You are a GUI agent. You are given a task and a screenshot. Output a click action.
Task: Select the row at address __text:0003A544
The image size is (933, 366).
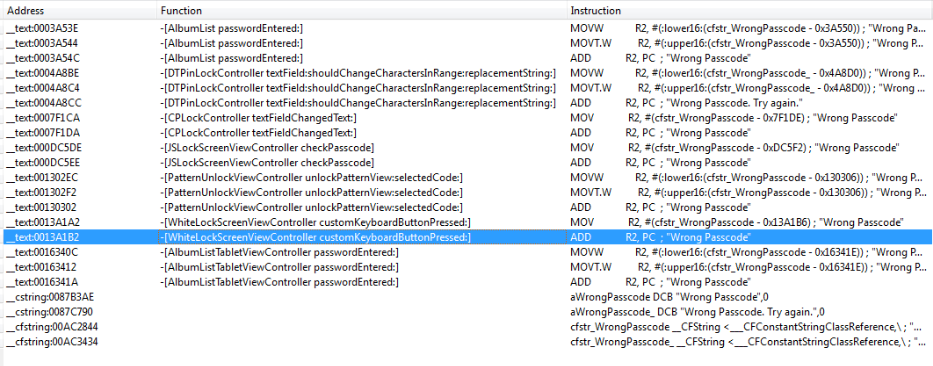click(x=466, y=43)
